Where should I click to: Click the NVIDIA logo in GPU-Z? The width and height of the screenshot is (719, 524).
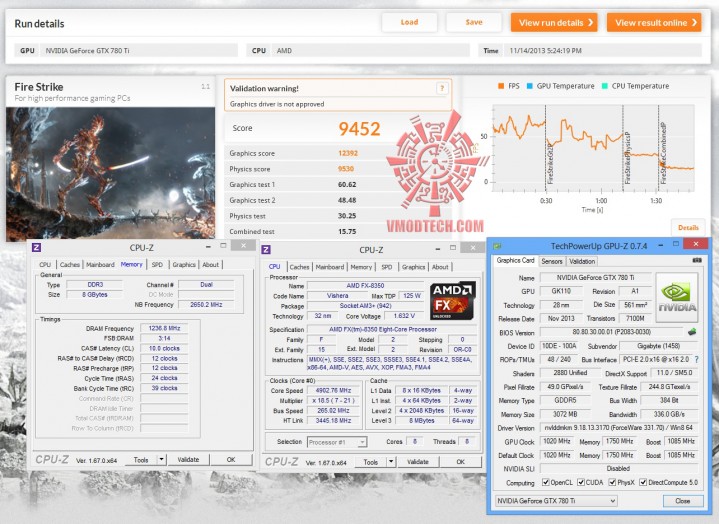pyautogui.click(x=677, y=297)
